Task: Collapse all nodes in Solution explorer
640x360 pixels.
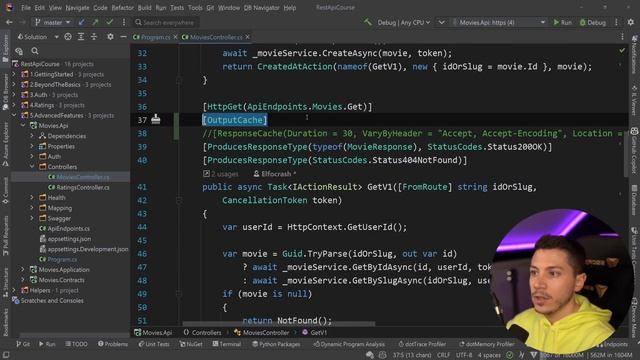Action: point(94,37)
